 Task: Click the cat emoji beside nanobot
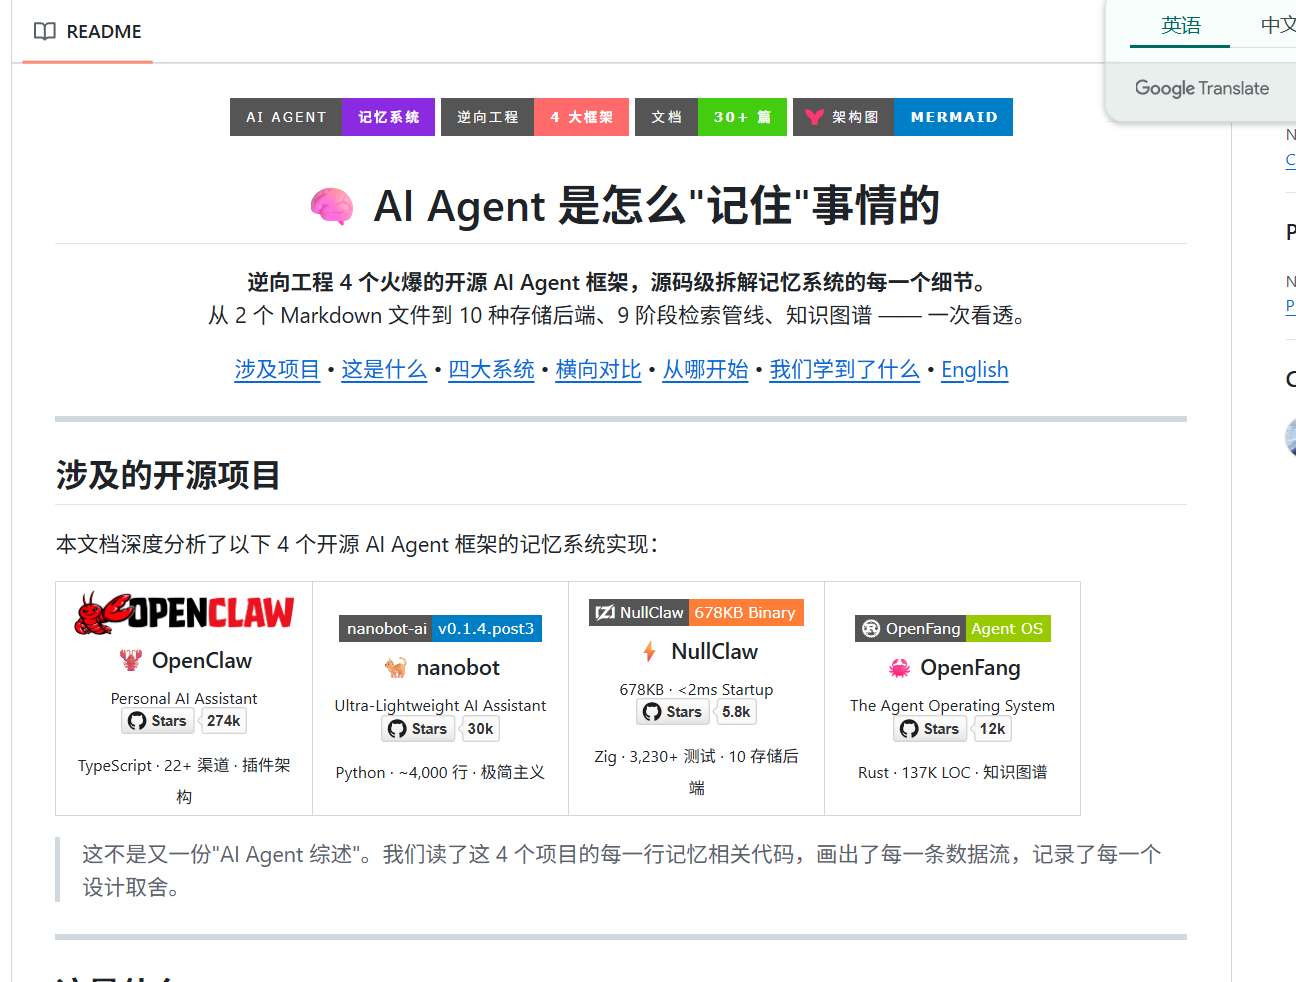tap(396, 667)
